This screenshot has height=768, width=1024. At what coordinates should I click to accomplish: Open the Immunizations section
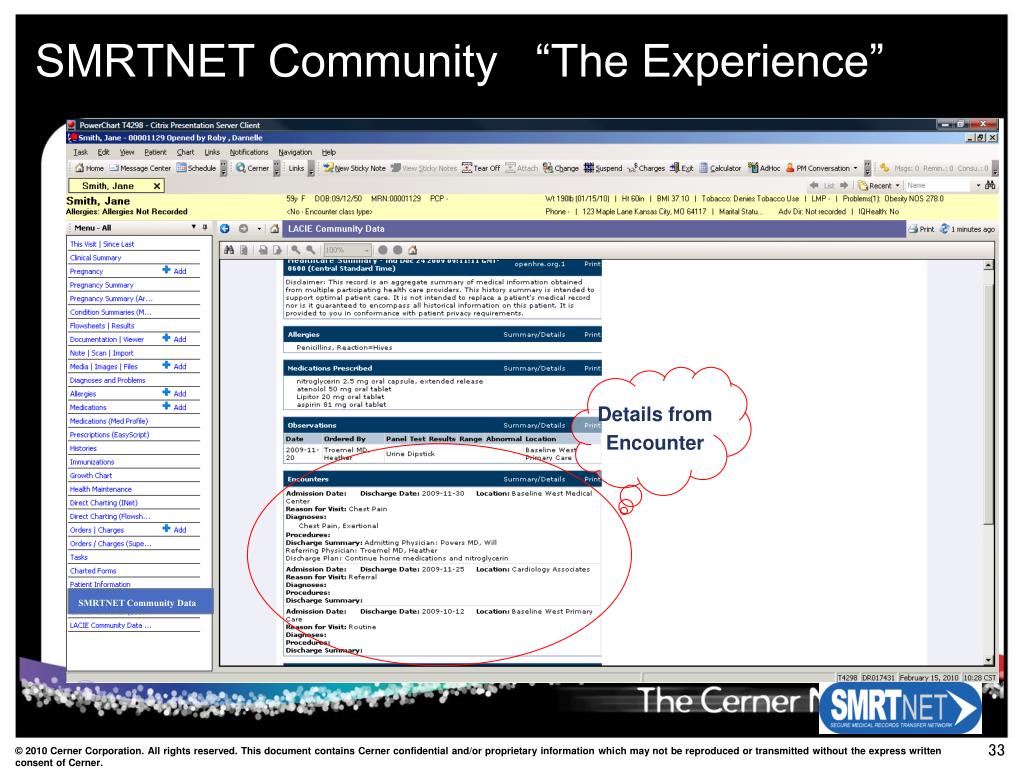pyautogui.click(x=91, y=462)
